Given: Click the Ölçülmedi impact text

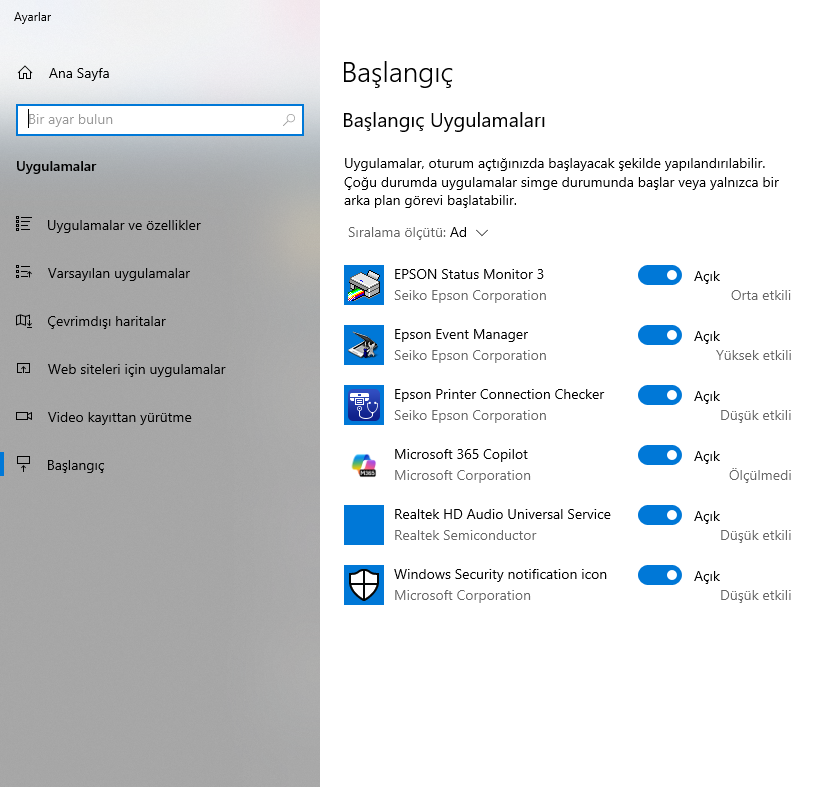Looking at the screenshot, I should 760,475.
